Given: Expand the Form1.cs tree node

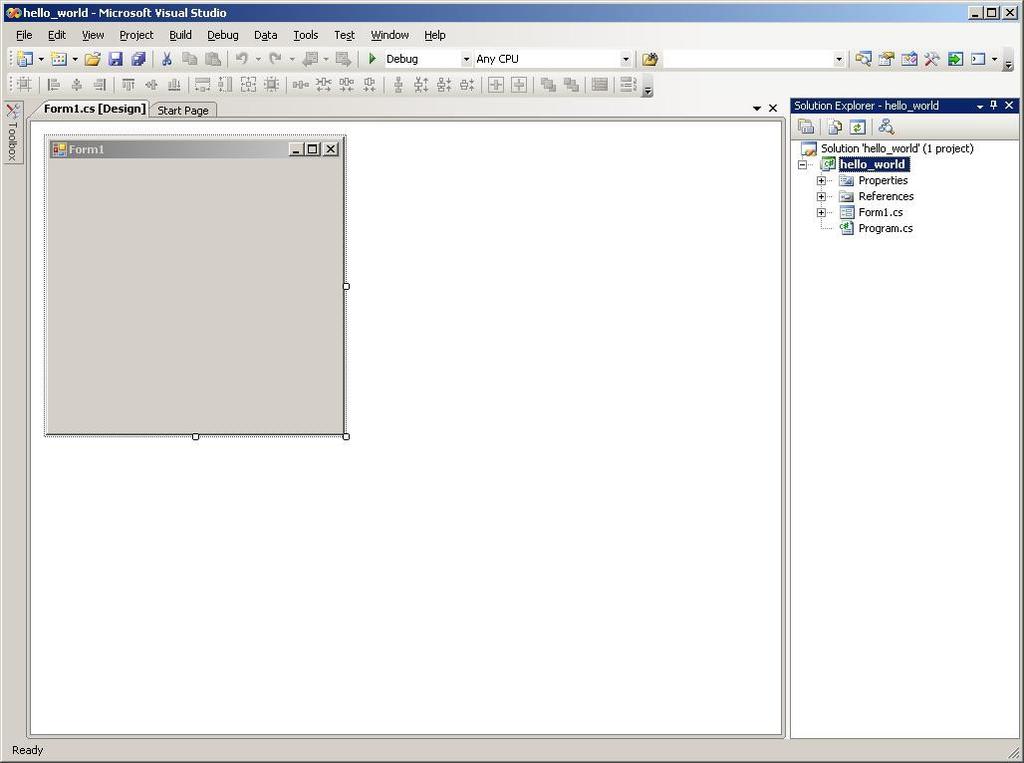Looking at the screenshot, I should (821, 212).
